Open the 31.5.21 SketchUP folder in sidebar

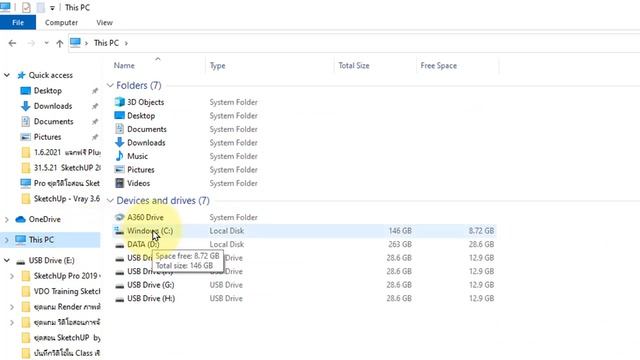pyautogui.click(x=67, y=168)
